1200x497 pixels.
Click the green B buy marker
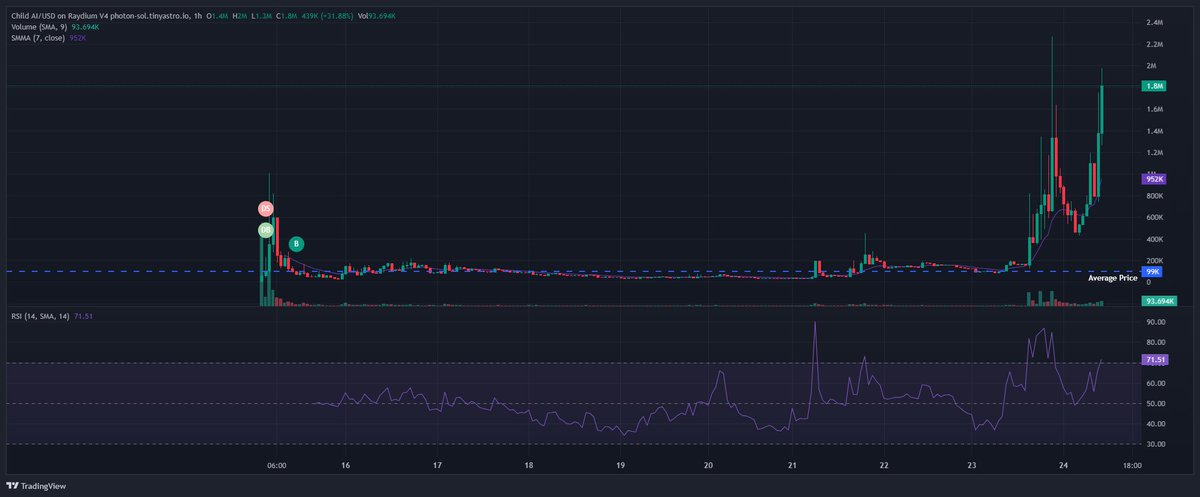click(x=297, y=243)
